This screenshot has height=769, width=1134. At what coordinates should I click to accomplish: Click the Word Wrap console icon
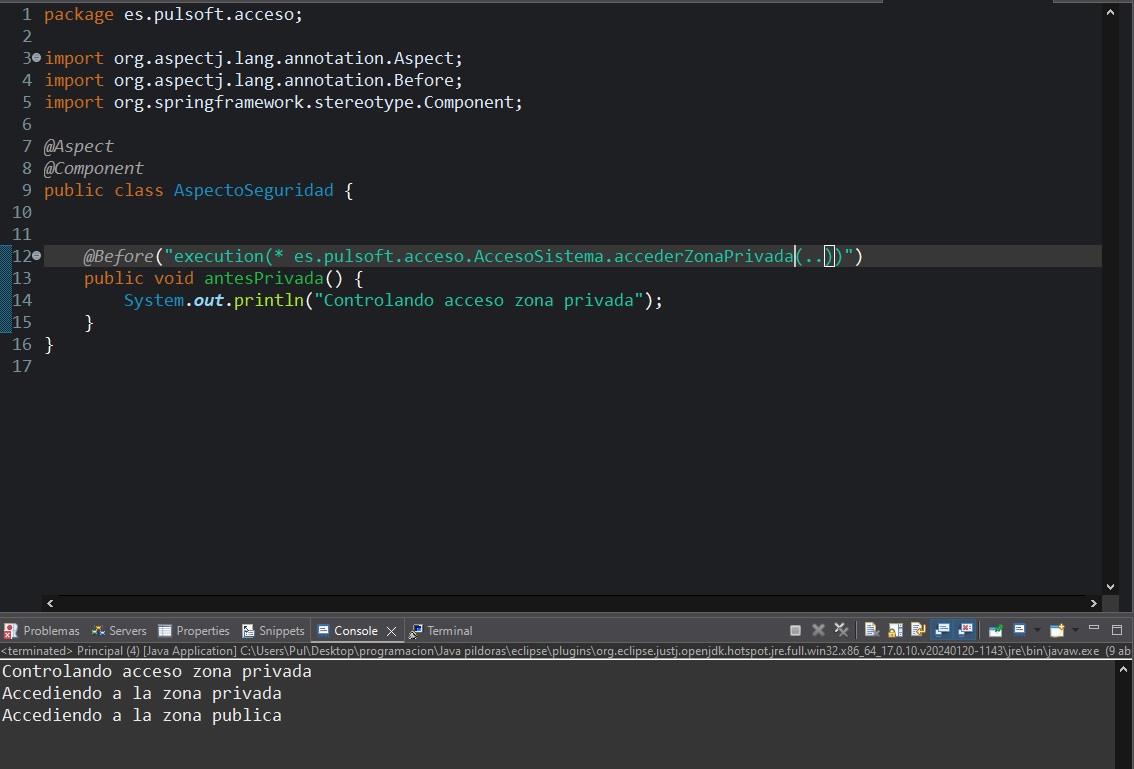(918, 631)
